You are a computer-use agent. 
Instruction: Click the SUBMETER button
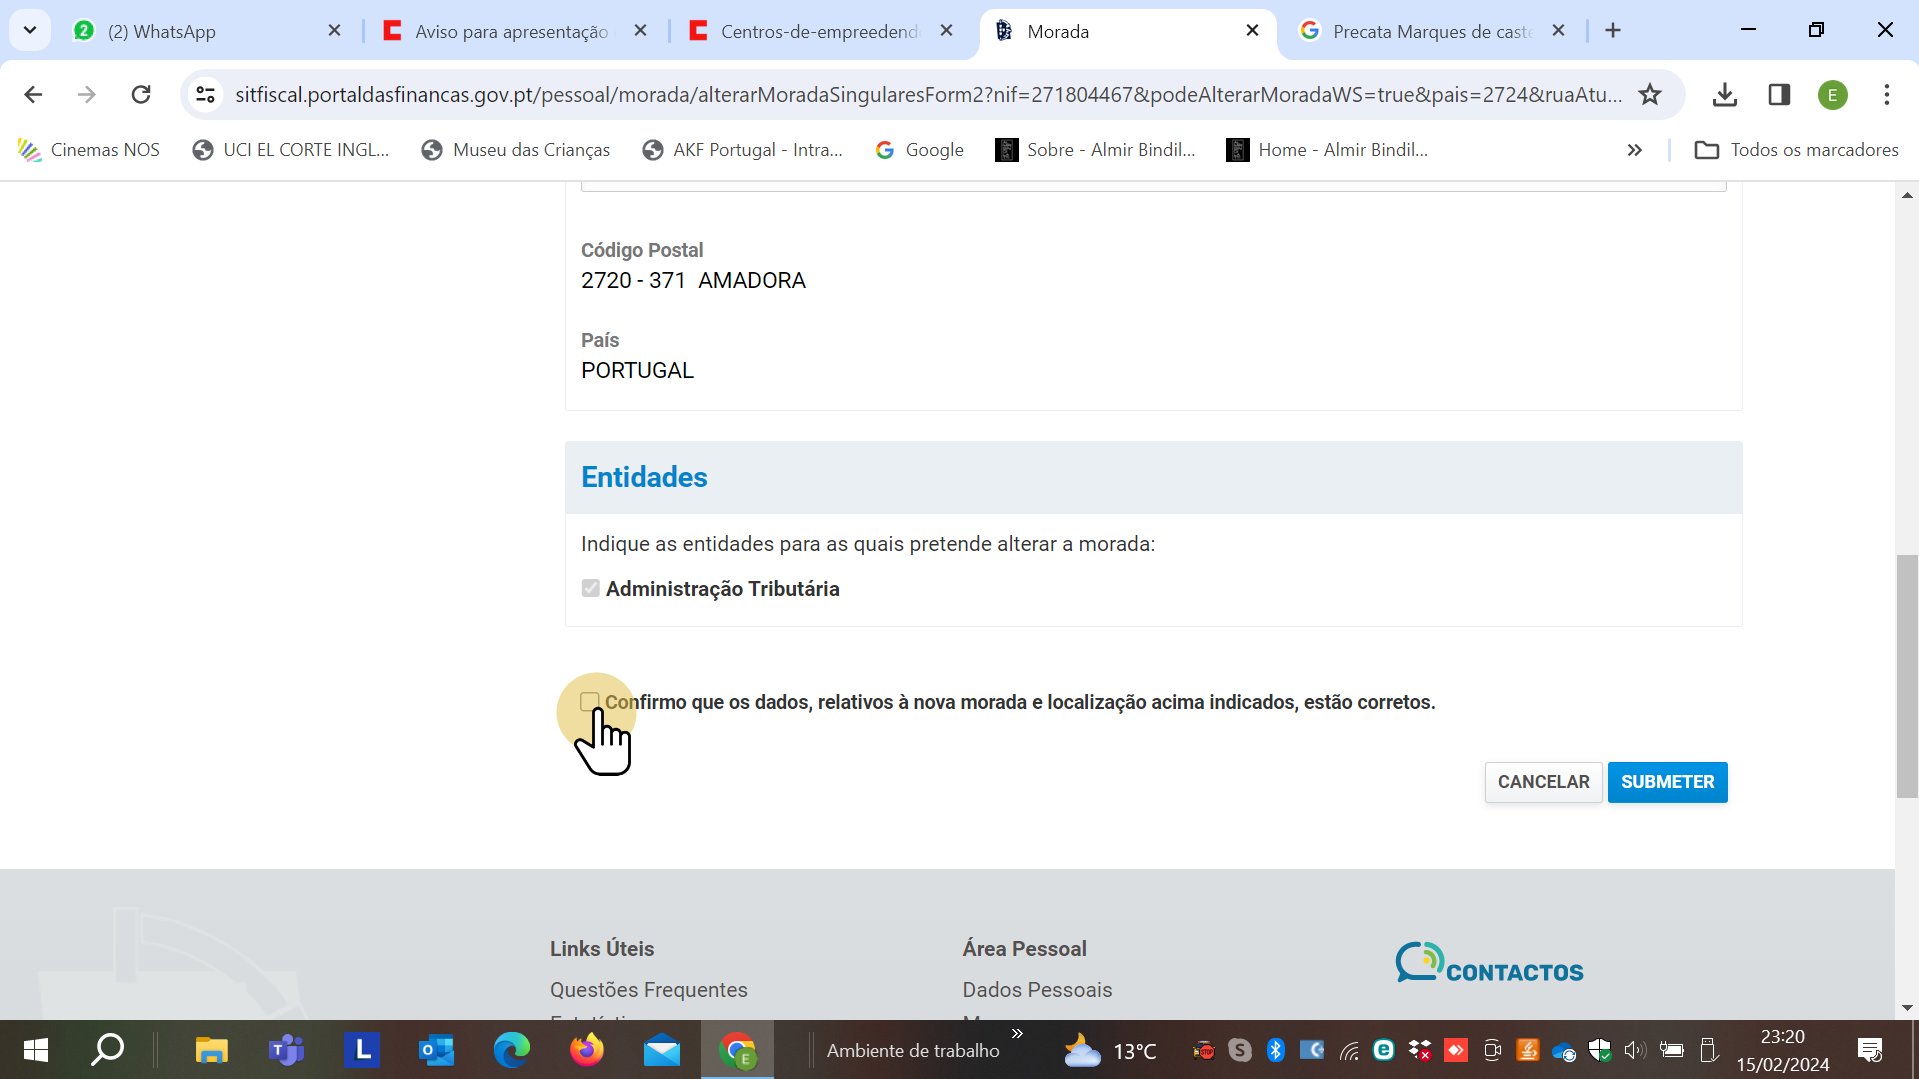click(1667, 782)
